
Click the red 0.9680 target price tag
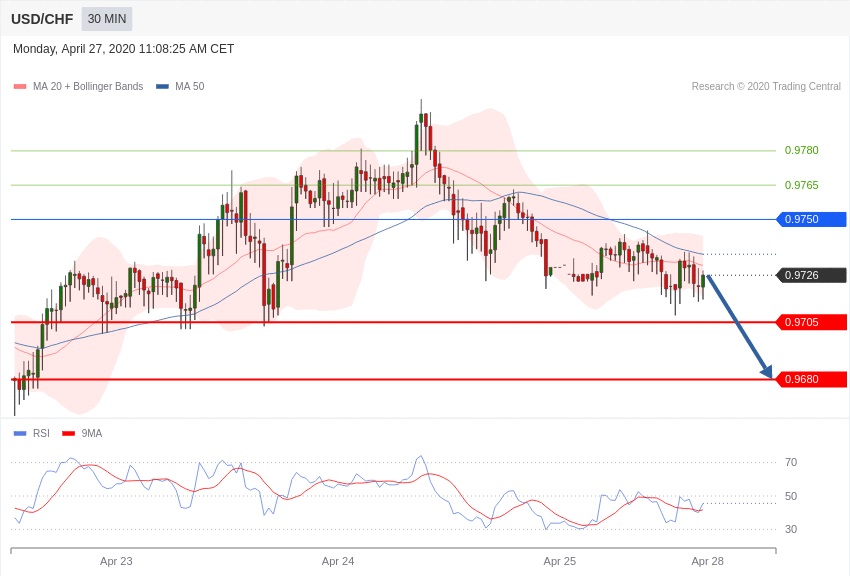pos(811,379)
